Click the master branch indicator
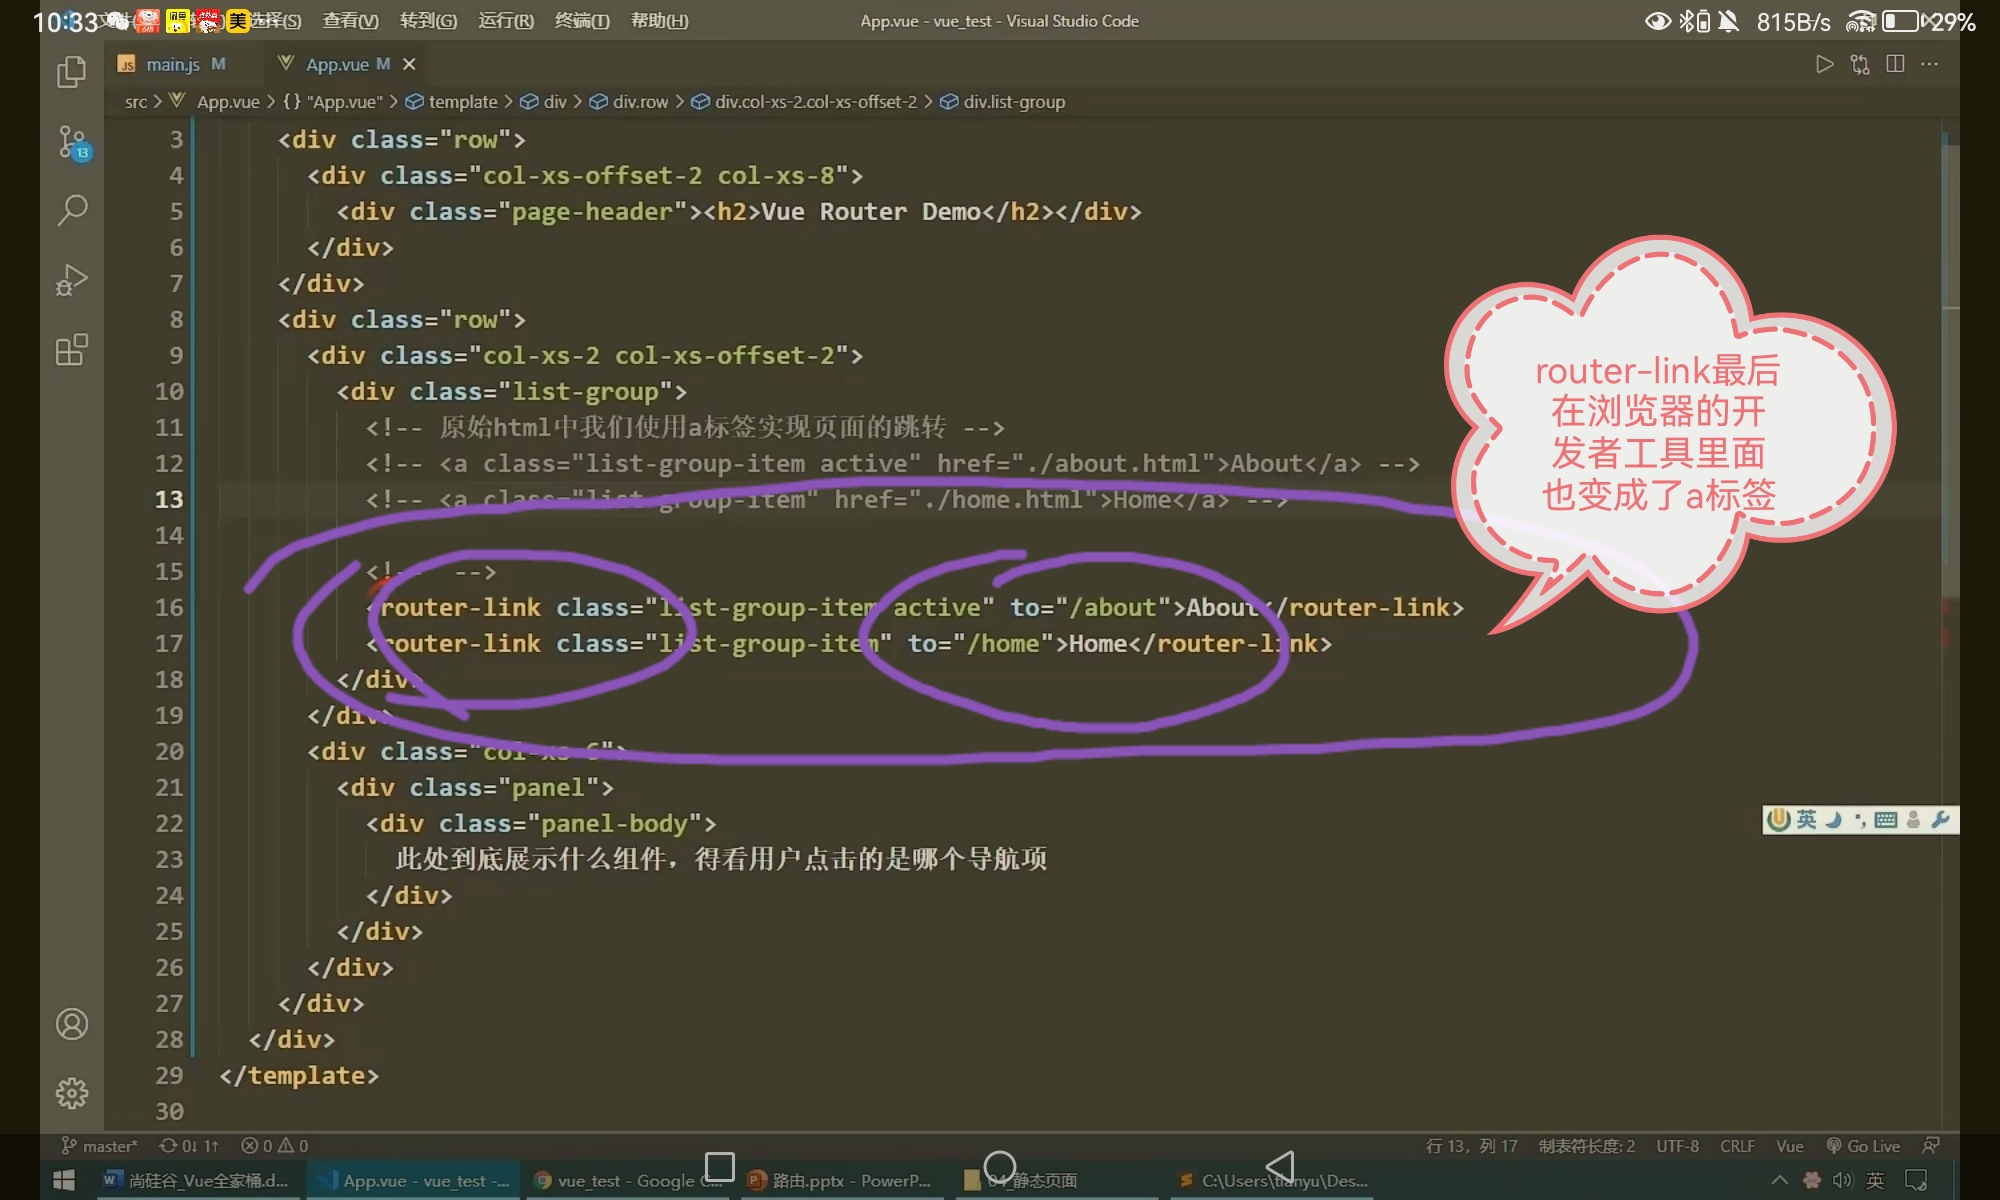 tap(100, 1146)
